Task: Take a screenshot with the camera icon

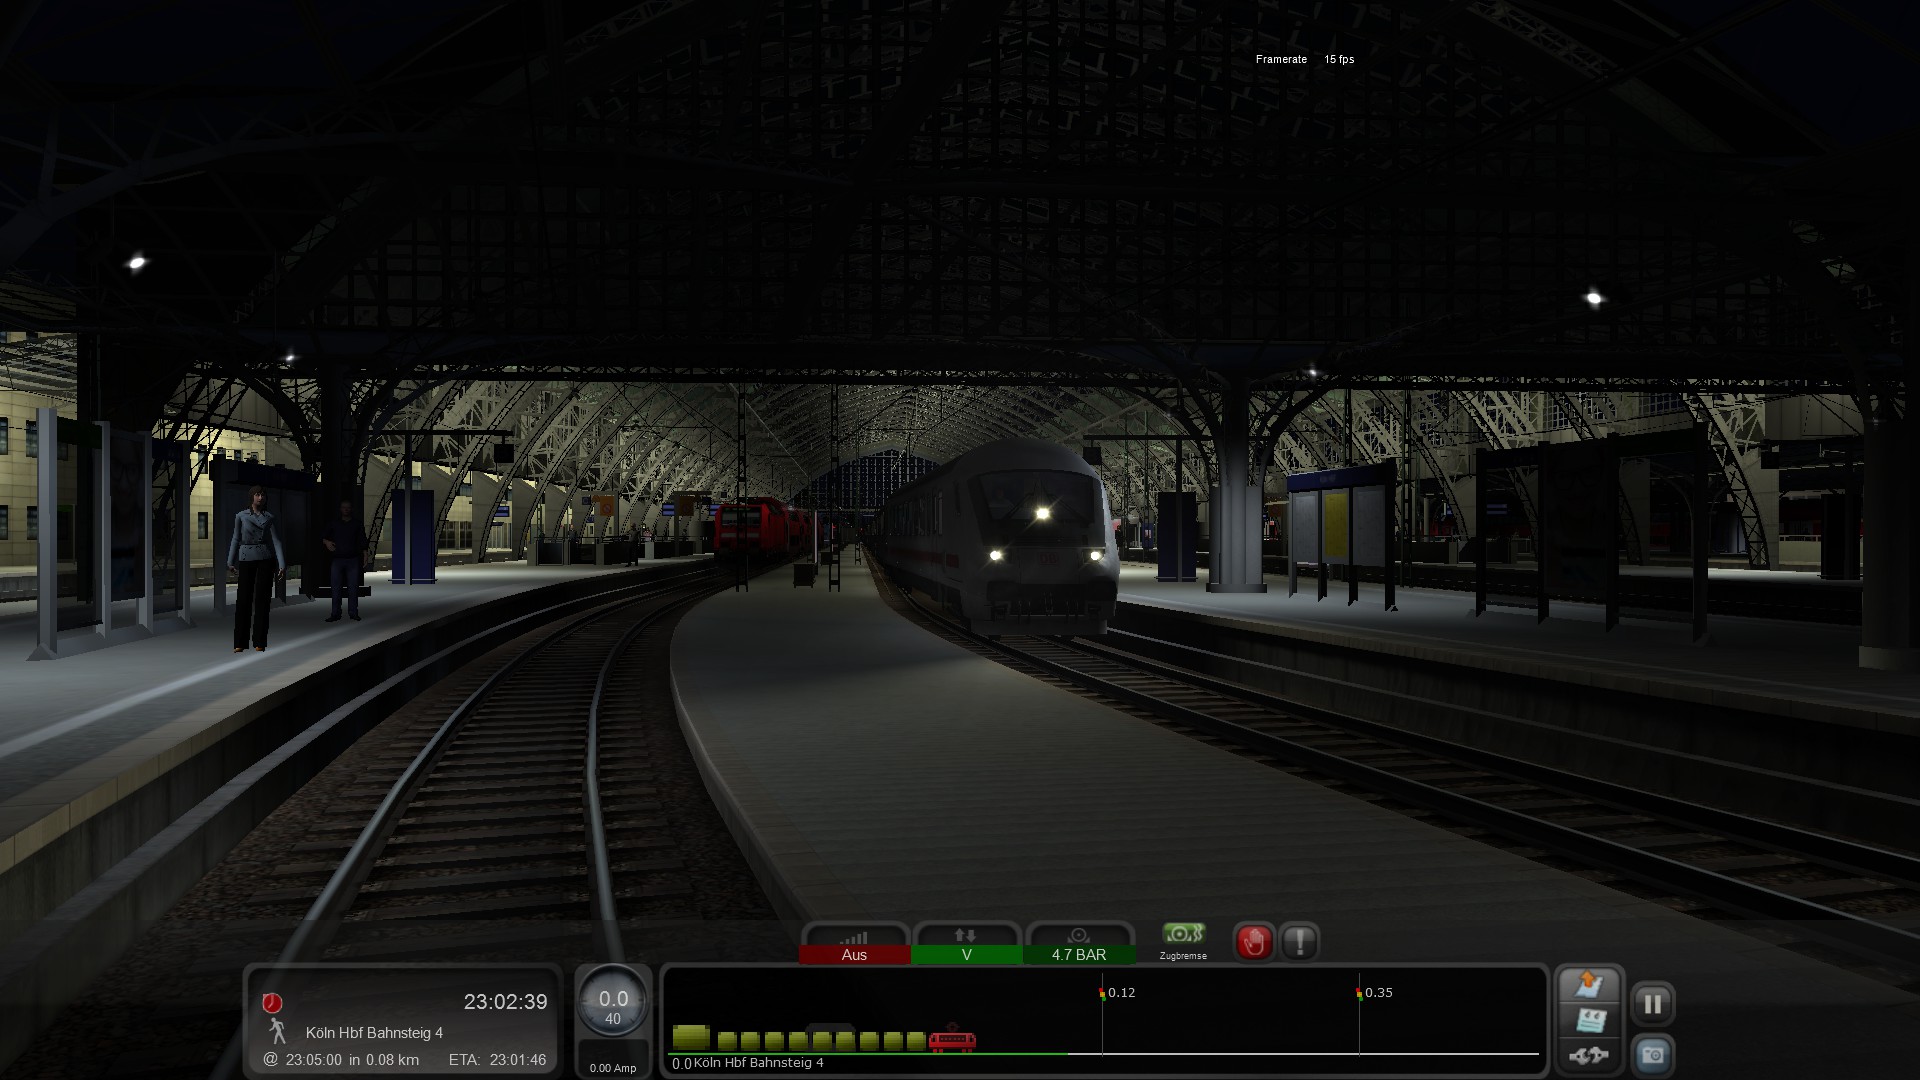Action: coord(1652,1055)
